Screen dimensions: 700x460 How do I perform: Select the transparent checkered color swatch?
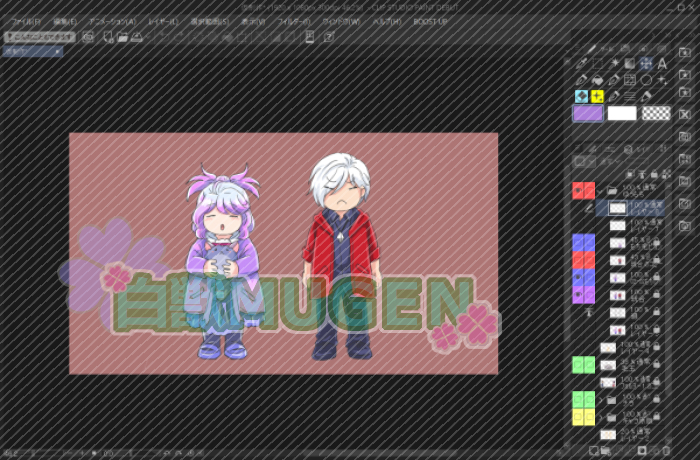click(x=656, y=114)
